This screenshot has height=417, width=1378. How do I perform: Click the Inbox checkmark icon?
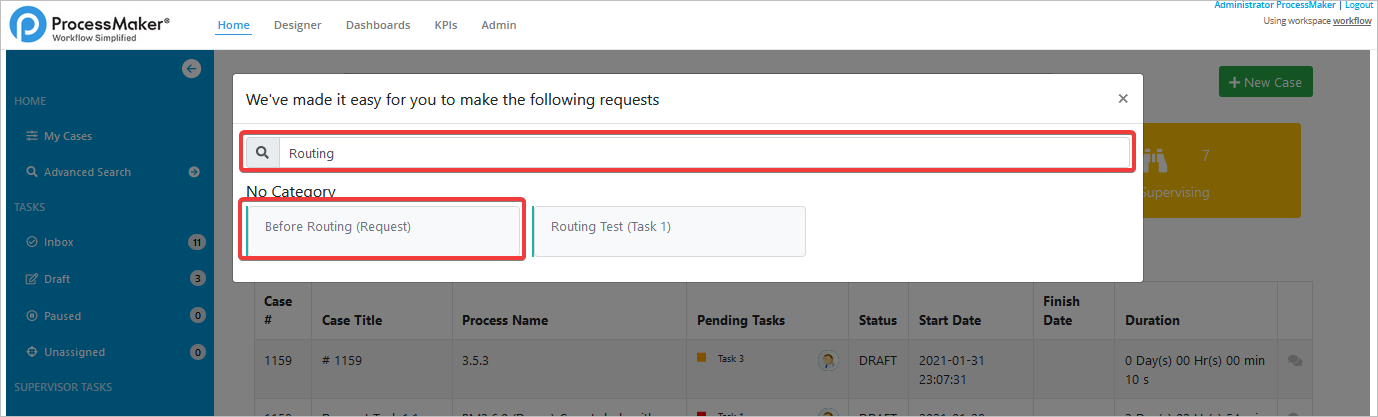(x=32, y=242)
